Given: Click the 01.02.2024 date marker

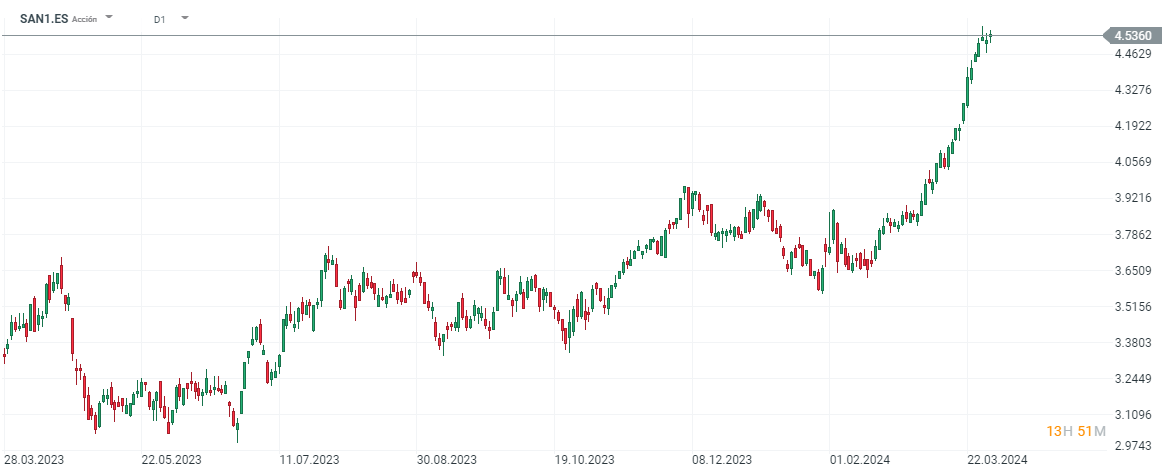Looking at the screenshot, I should point(859,460).
